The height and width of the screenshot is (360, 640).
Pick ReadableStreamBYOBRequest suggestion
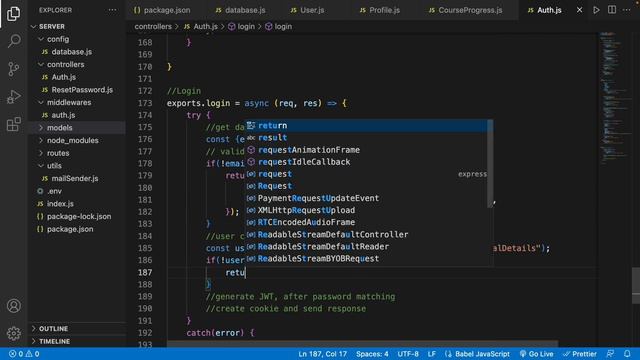(366, 259)
